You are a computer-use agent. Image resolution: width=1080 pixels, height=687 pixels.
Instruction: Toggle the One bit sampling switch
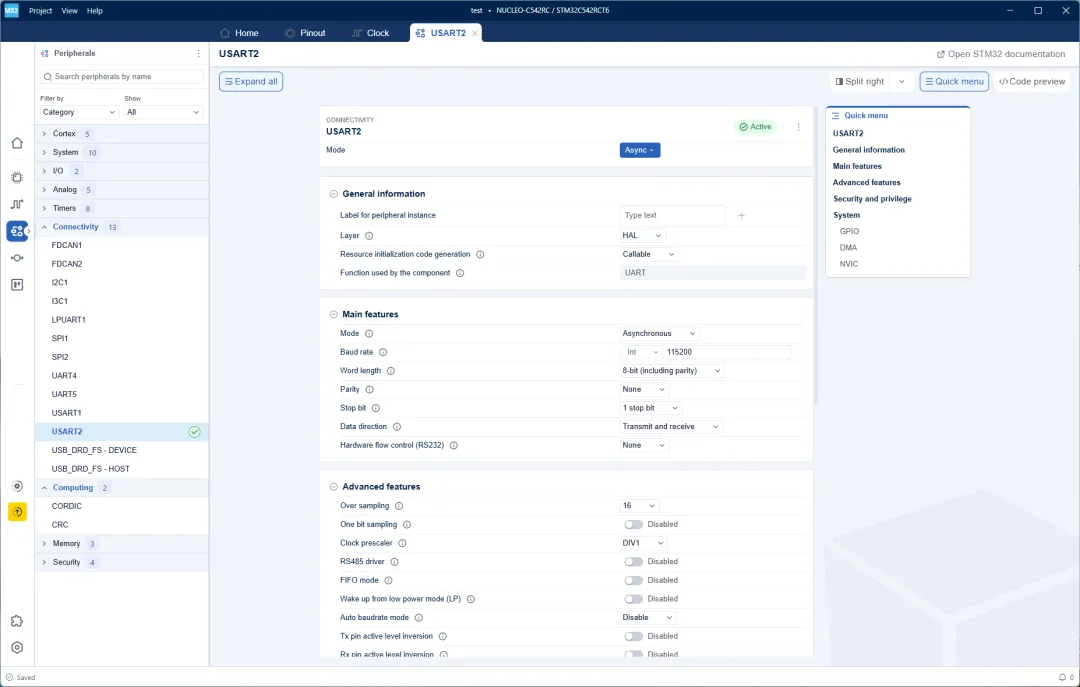(x=633, y=524)
